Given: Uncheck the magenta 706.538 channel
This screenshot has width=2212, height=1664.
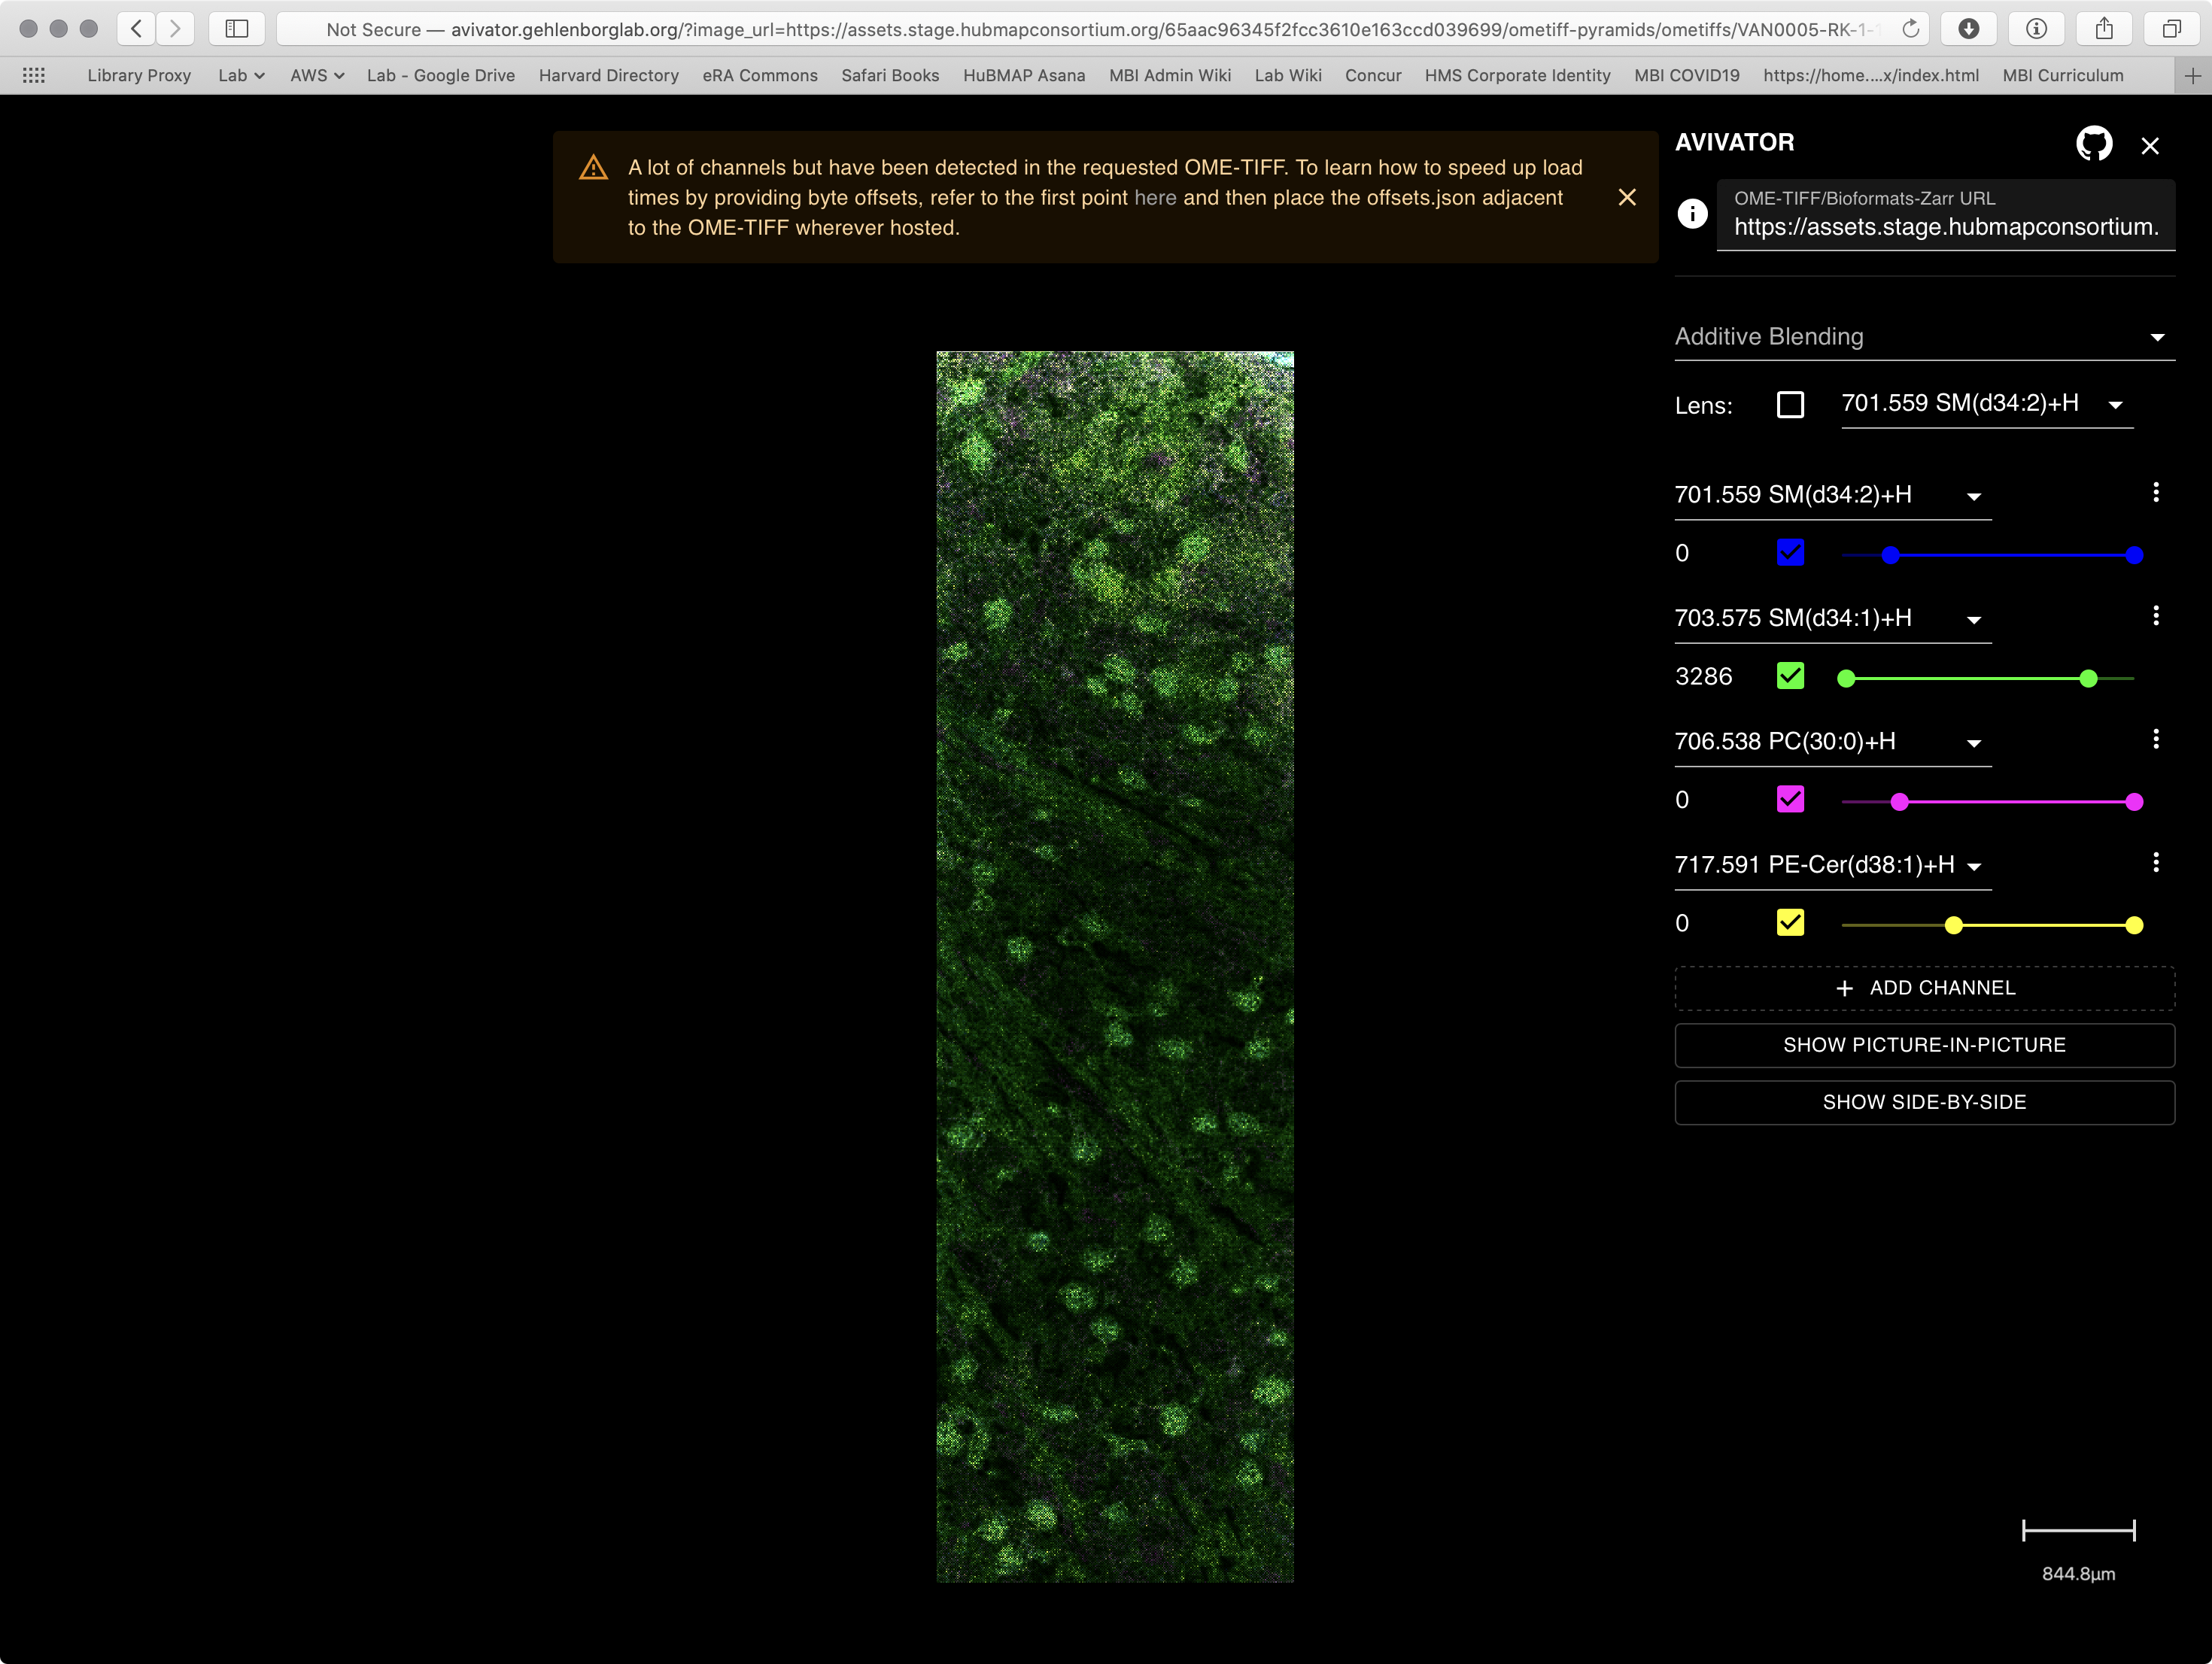Looking at the screenshot, I should pos(1790,798).
